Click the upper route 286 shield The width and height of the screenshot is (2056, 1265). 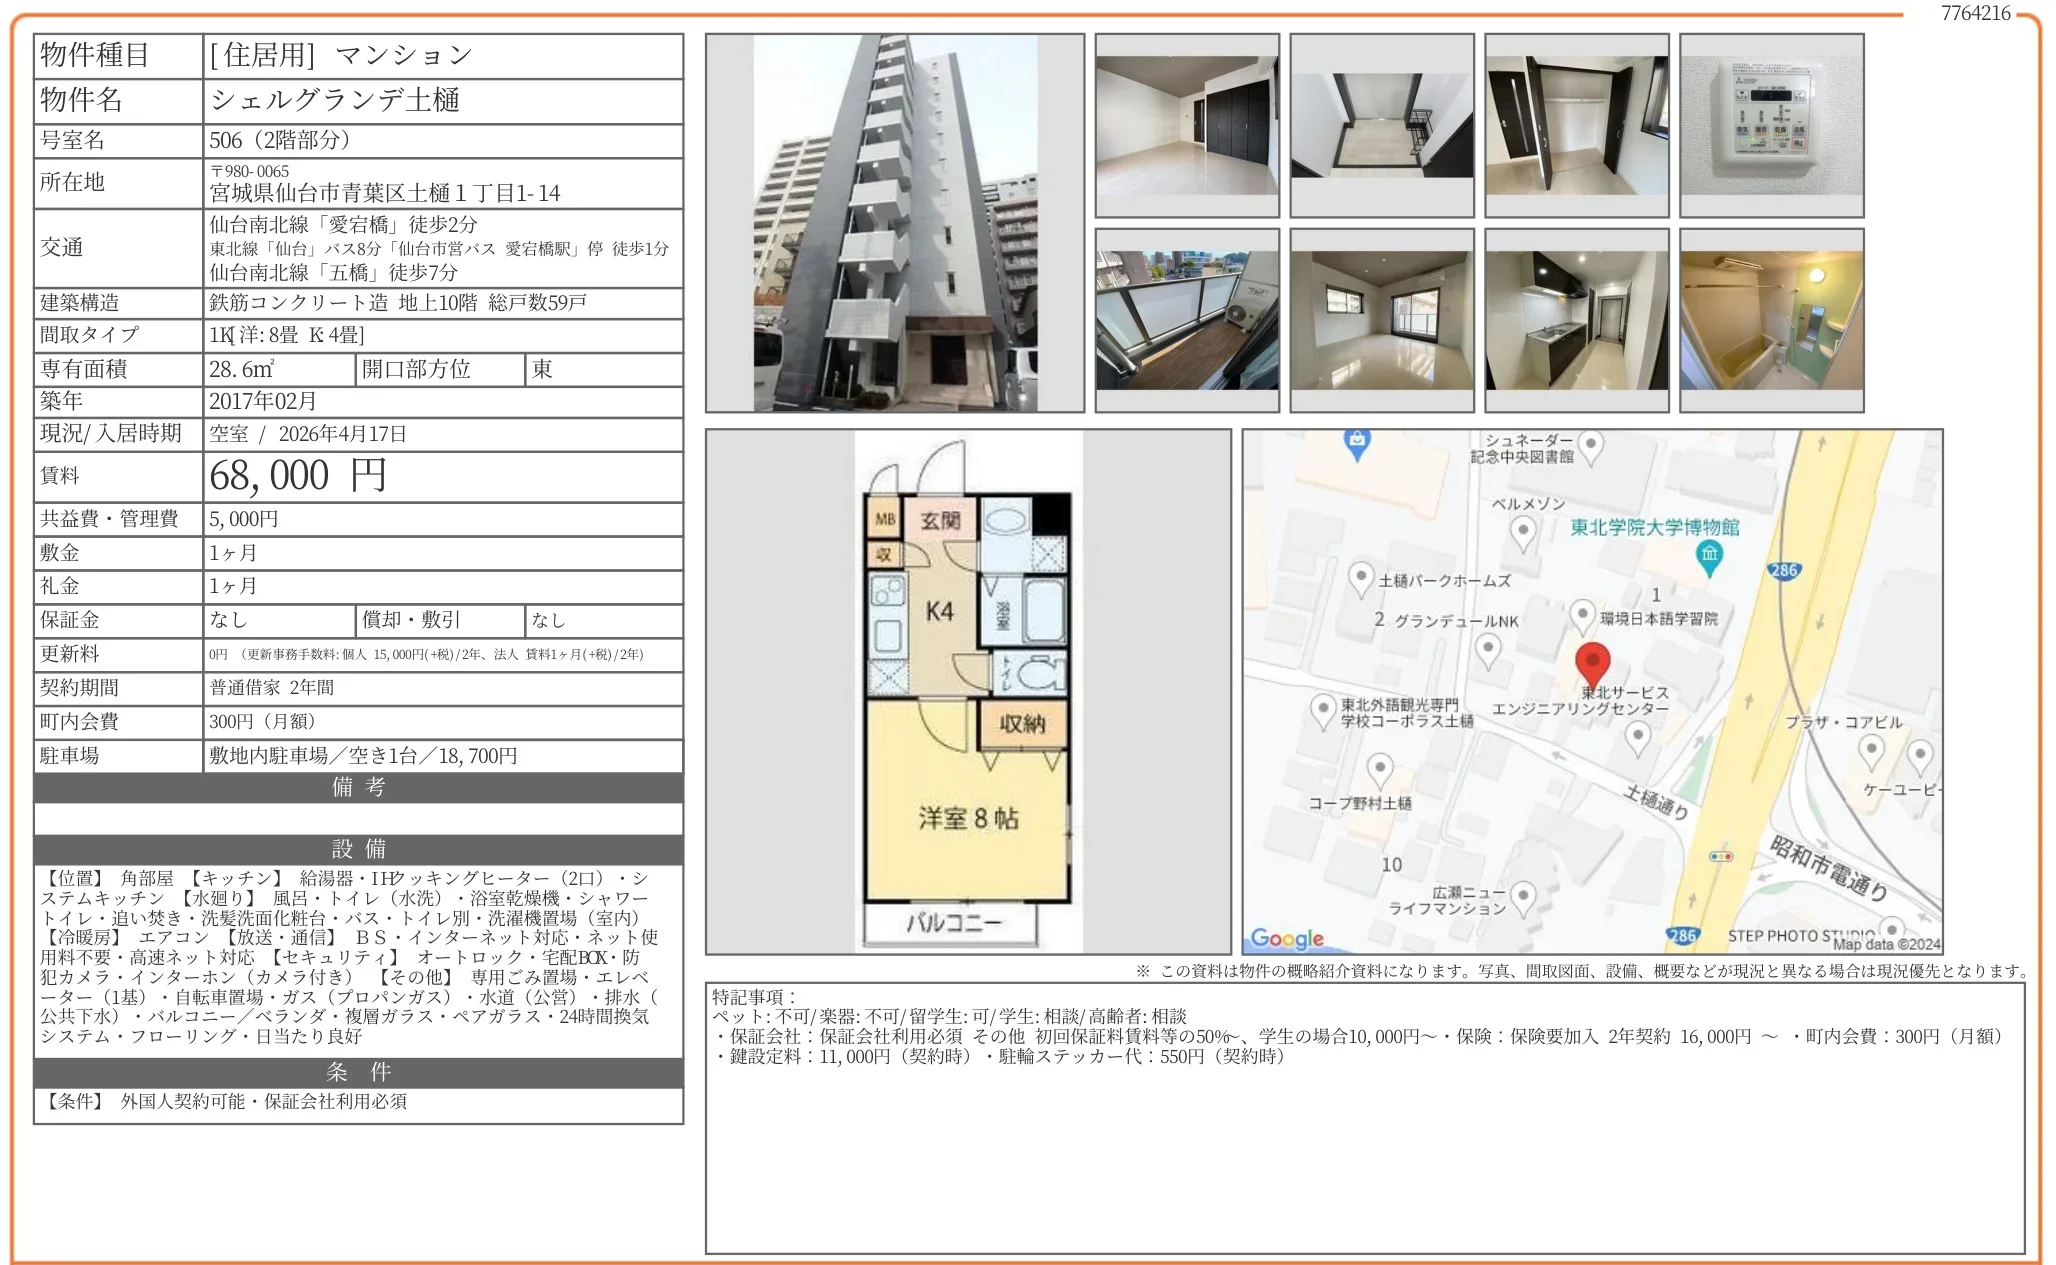click(x=1784, y=570)
